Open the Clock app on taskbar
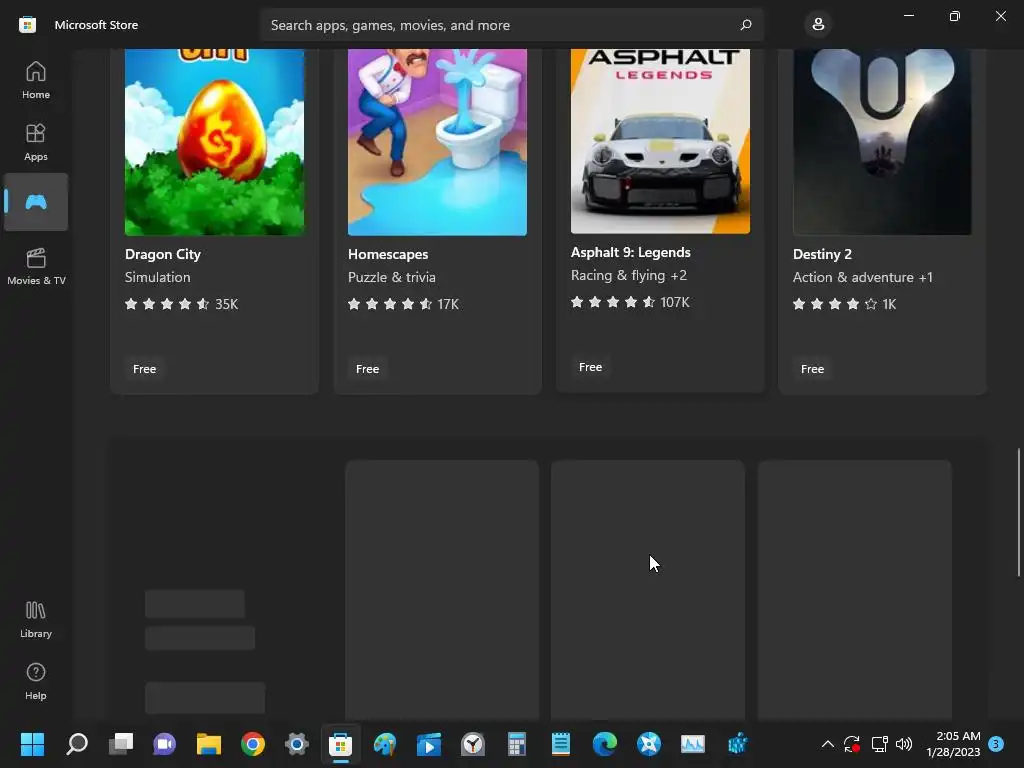The height and width of the screenshot is (768, 1024). coord(473,744)
